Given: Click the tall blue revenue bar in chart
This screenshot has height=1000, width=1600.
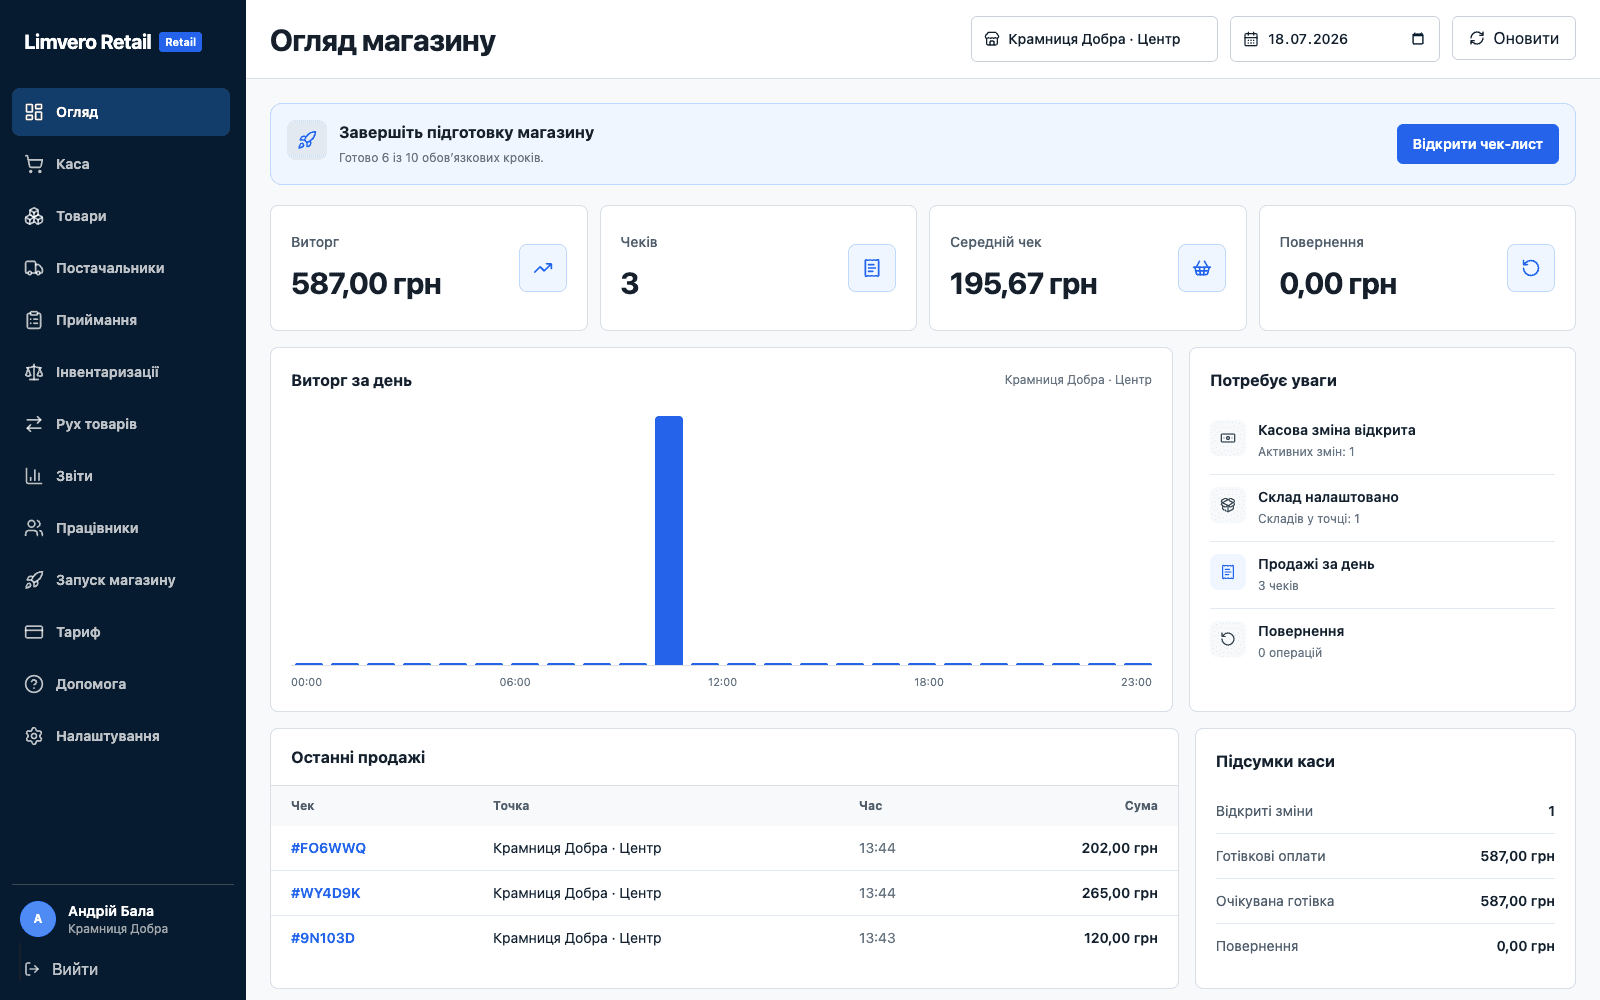Looking at the screenshot, I should point(669,540).
